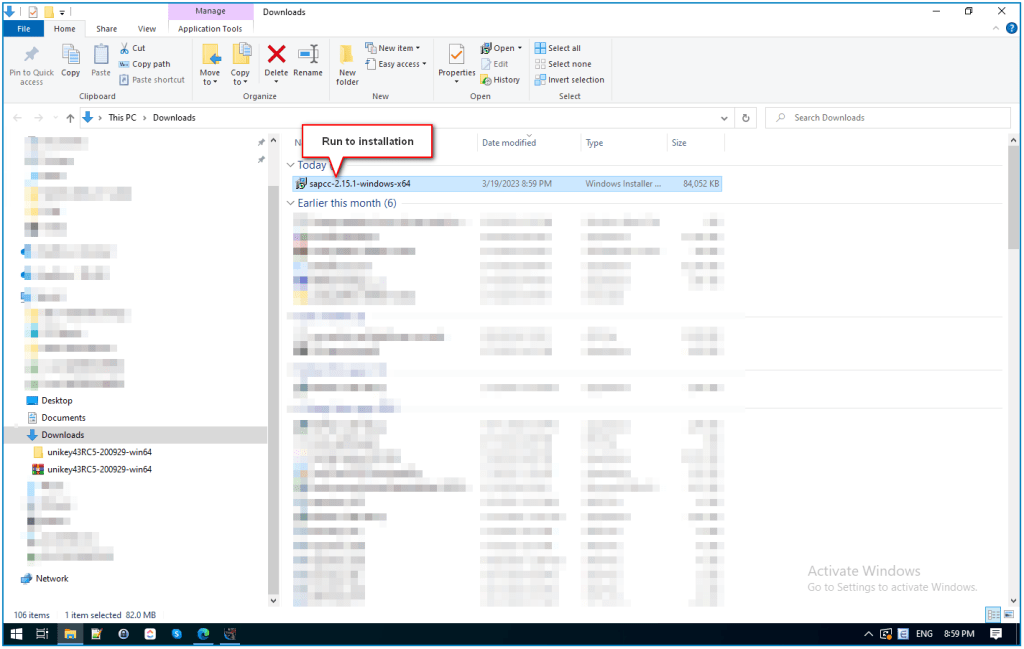Open the File menu tab

tap(23, 29)
